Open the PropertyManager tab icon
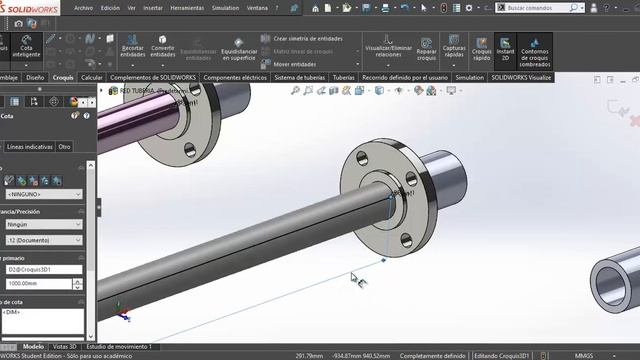 pyautogui.click(x=14, y=102)
